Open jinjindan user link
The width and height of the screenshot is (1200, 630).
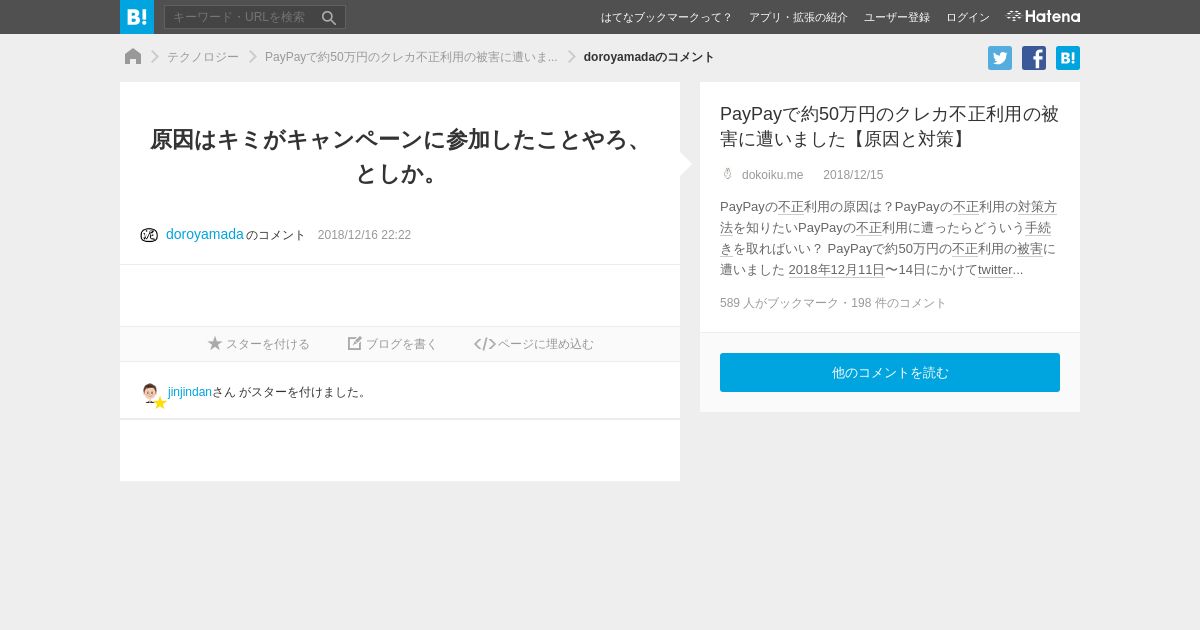[190, 392]
